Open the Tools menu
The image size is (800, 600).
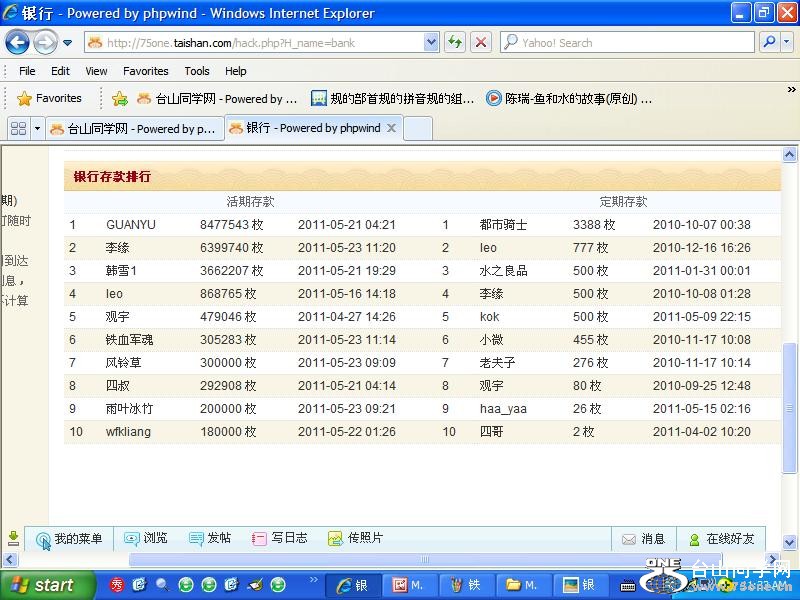coord(197,71)
